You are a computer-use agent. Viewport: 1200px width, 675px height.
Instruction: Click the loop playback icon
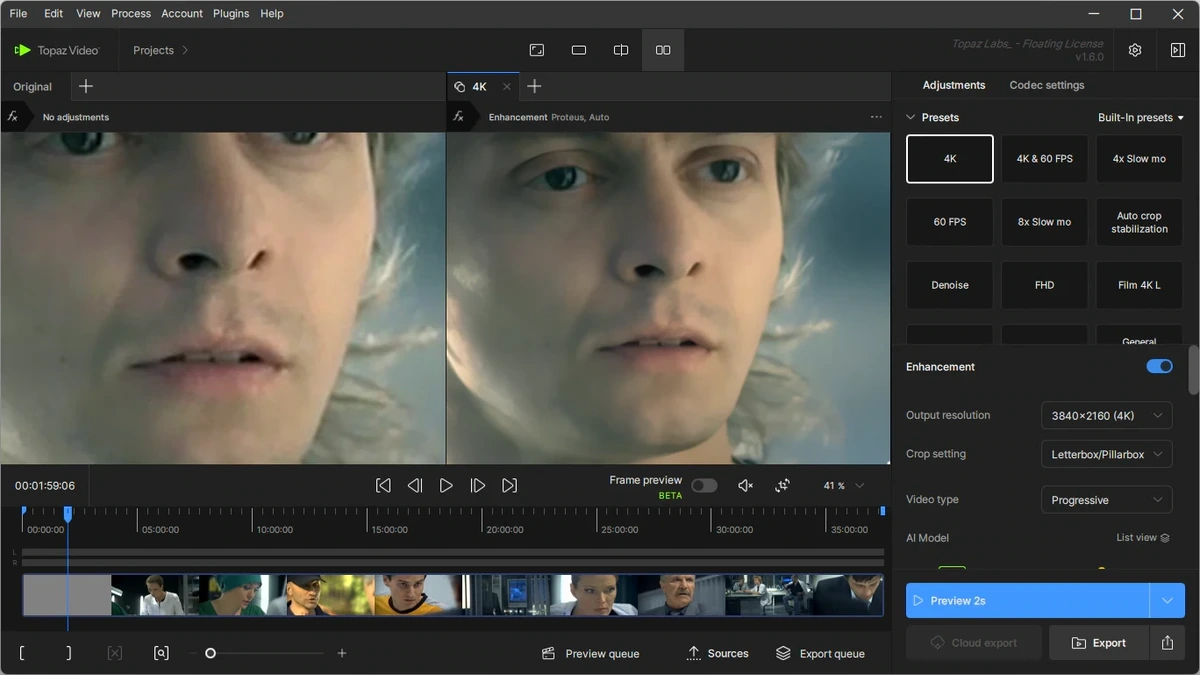(x=783, y=485)
